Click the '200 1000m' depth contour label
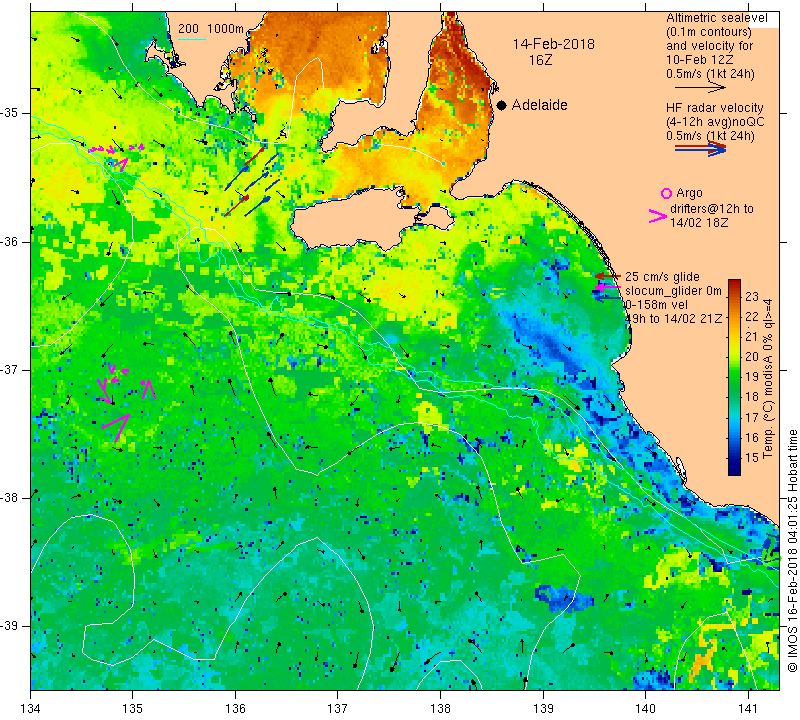800x720 pixels. coord(211,29)
